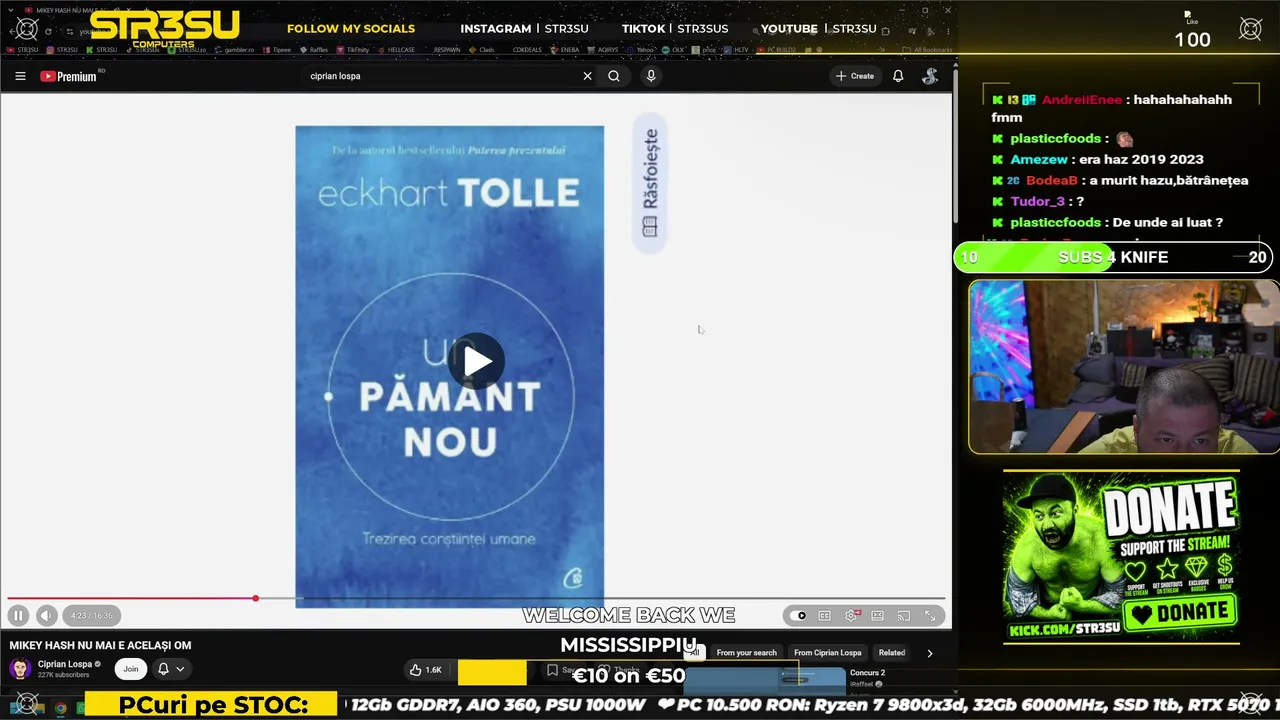
Task: Open the account avatar menu
Action: [930, 76]
